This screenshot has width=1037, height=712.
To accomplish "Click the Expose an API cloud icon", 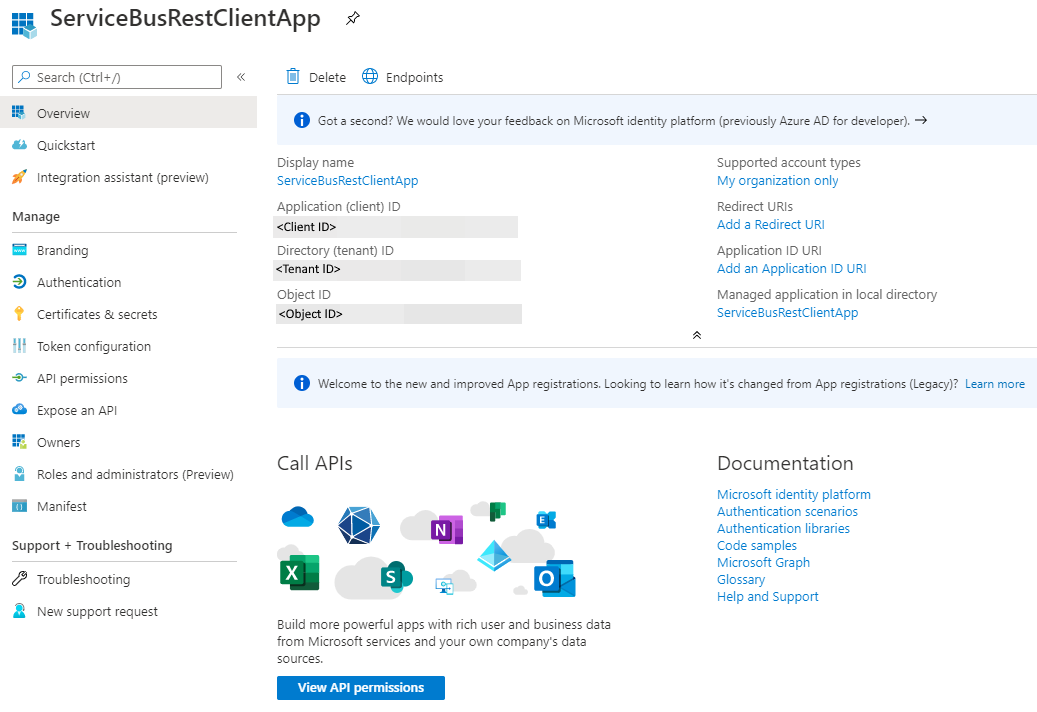I will click(20, 409).
